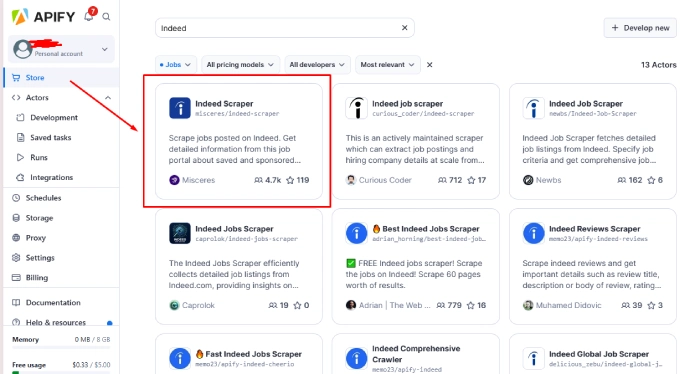
Task: Open Indeed Job Scraper by Newbs
Action: (x=593, y=141)
